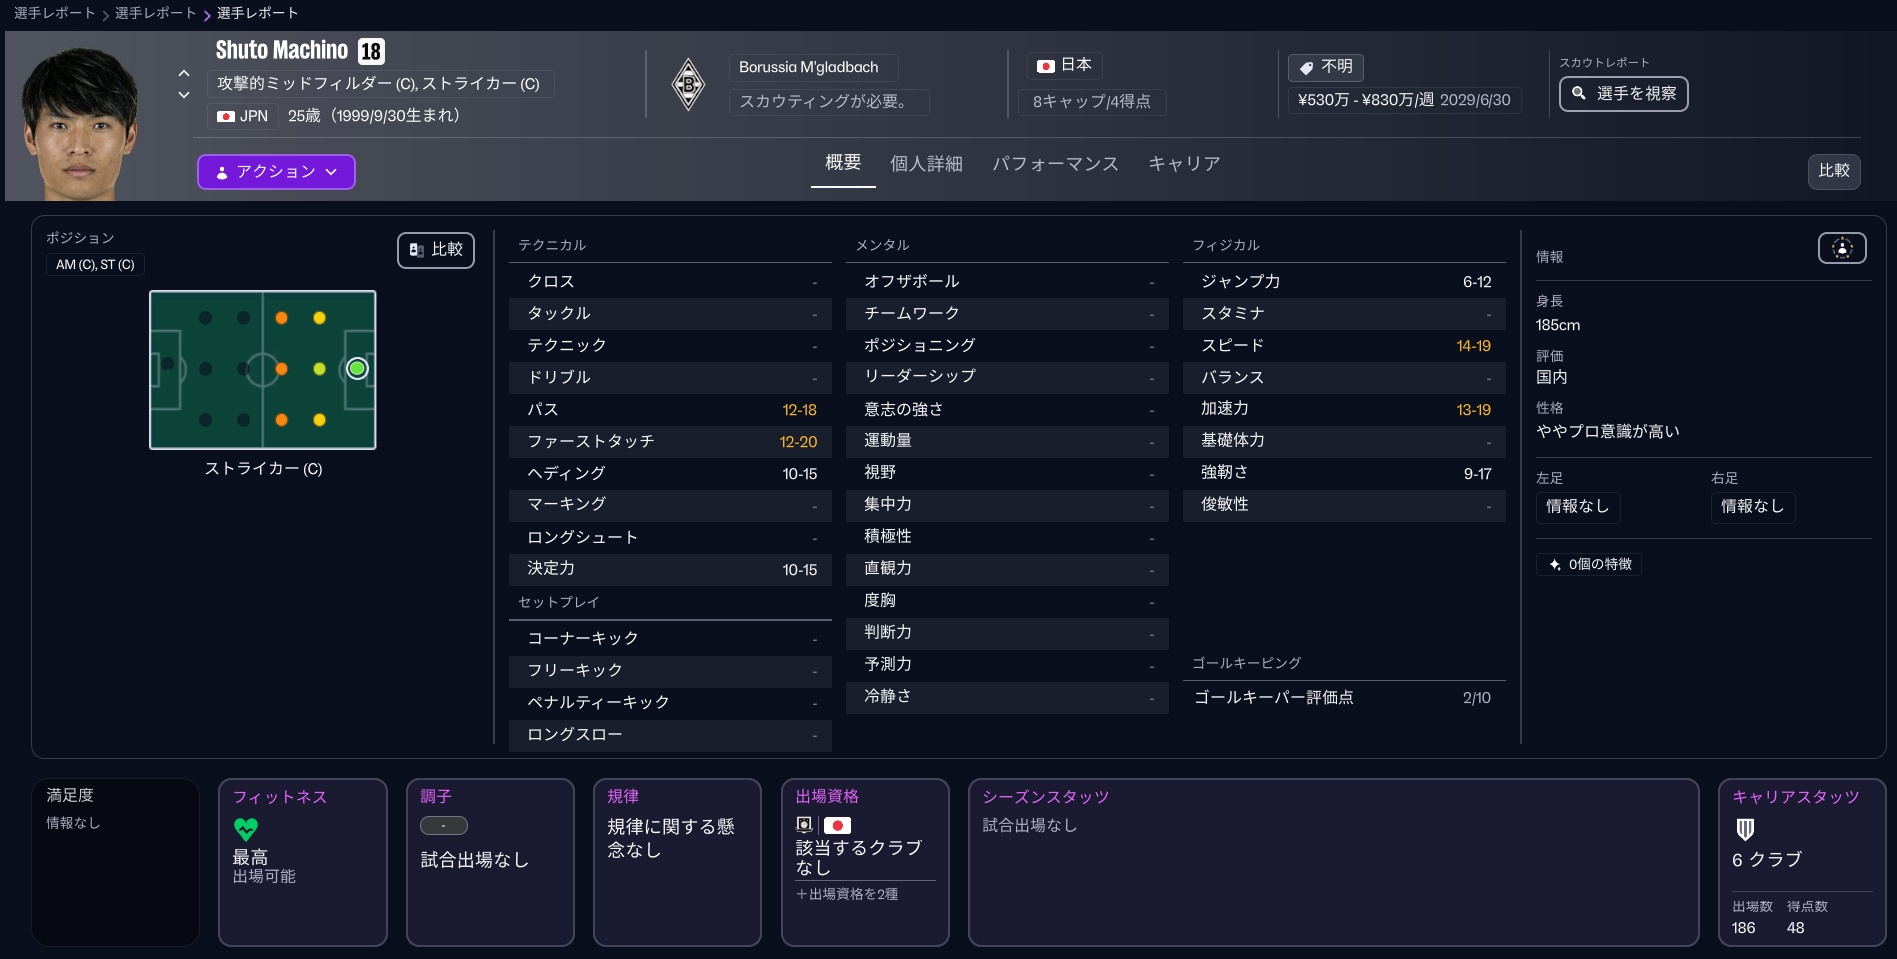Viewport: 1897px width, 959px height.
Task: Go to previous player with up chevron
Action: click(x=184, y=73)
